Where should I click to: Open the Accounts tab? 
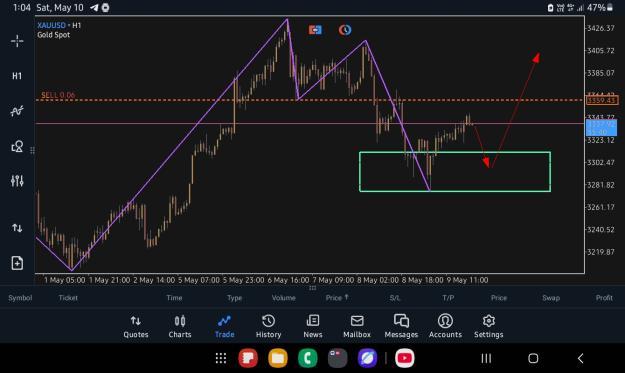(445, 326)
